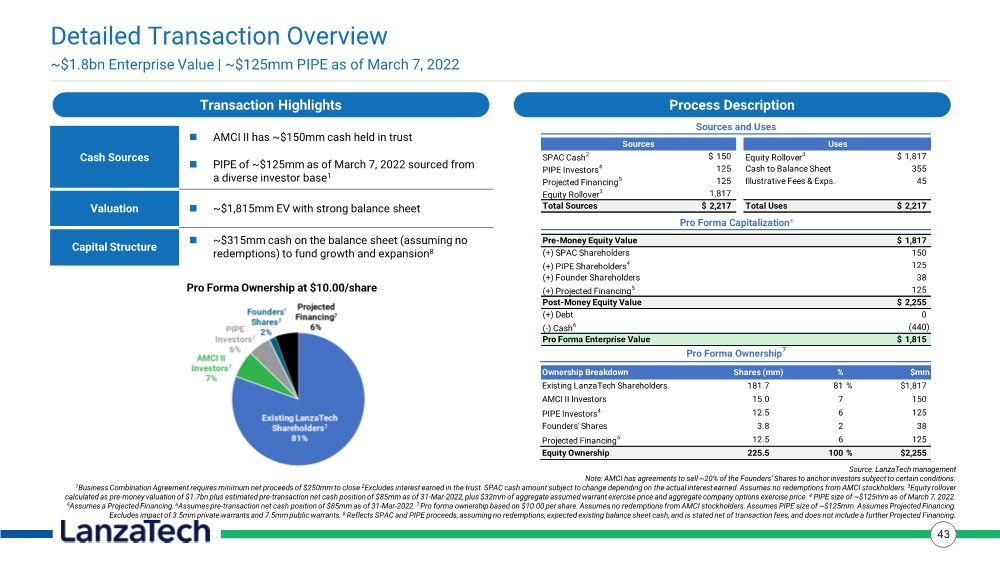Click the 'Total Sources' row
Screen dimensions: 1000x562
(x=638, y=206)
